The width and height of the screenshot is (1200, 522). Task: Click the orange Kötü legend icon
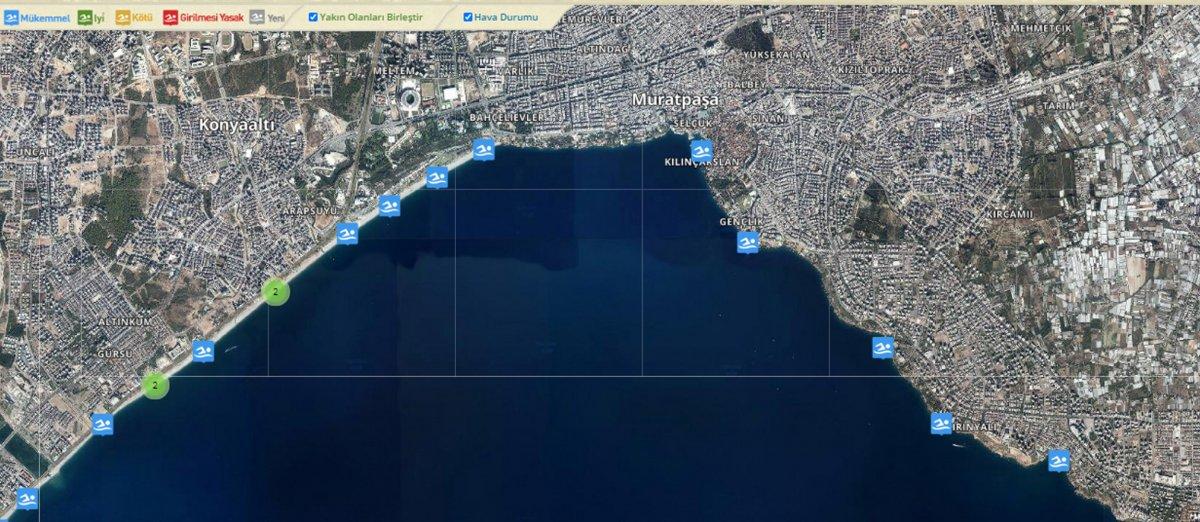(x=124, y=17)
